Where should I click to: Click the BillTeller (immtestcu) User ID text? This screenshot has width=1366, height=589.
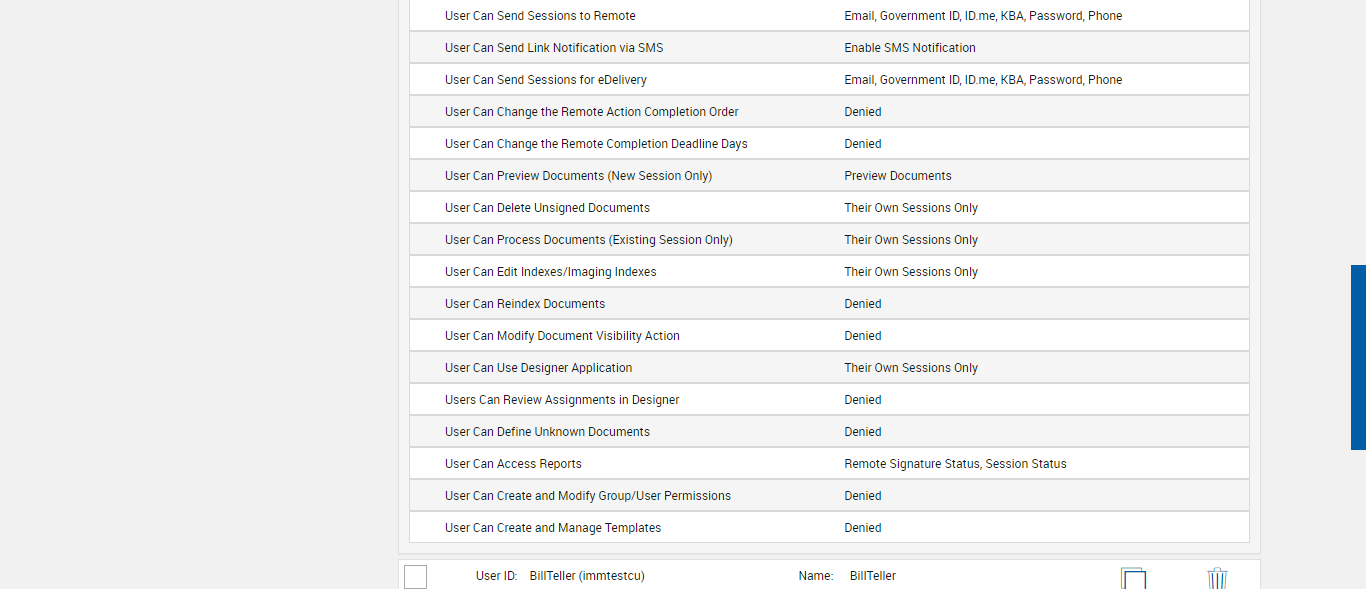coord(587,576)
